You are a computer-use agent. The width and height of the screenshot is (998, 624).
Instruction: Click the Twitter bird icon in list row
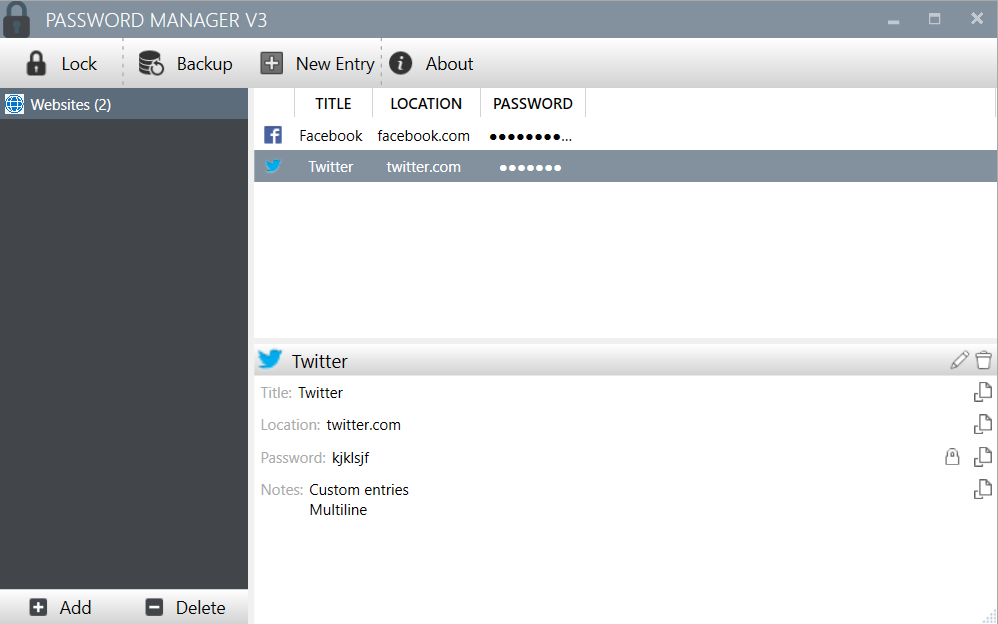[273, 166]
